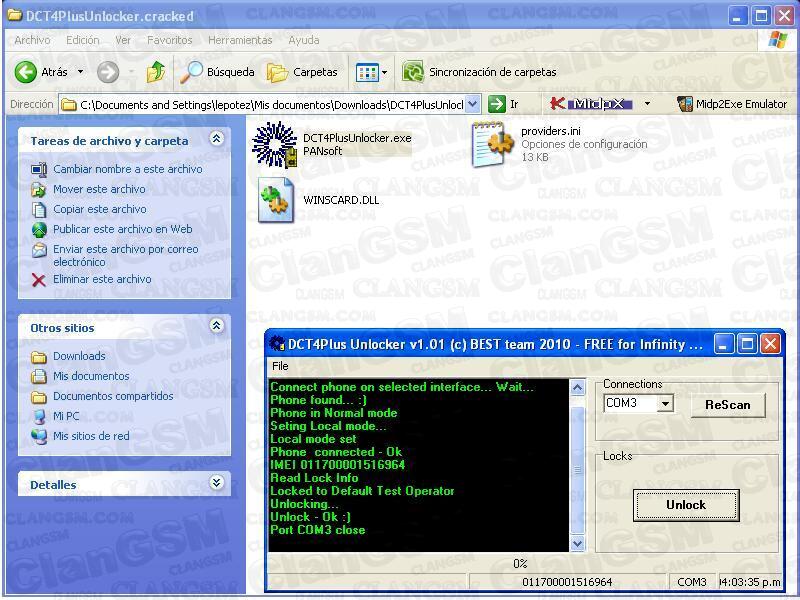Screen dimensions: 800x600
Task: Open the Herramientas menu
Action: (x=240, y=40)
